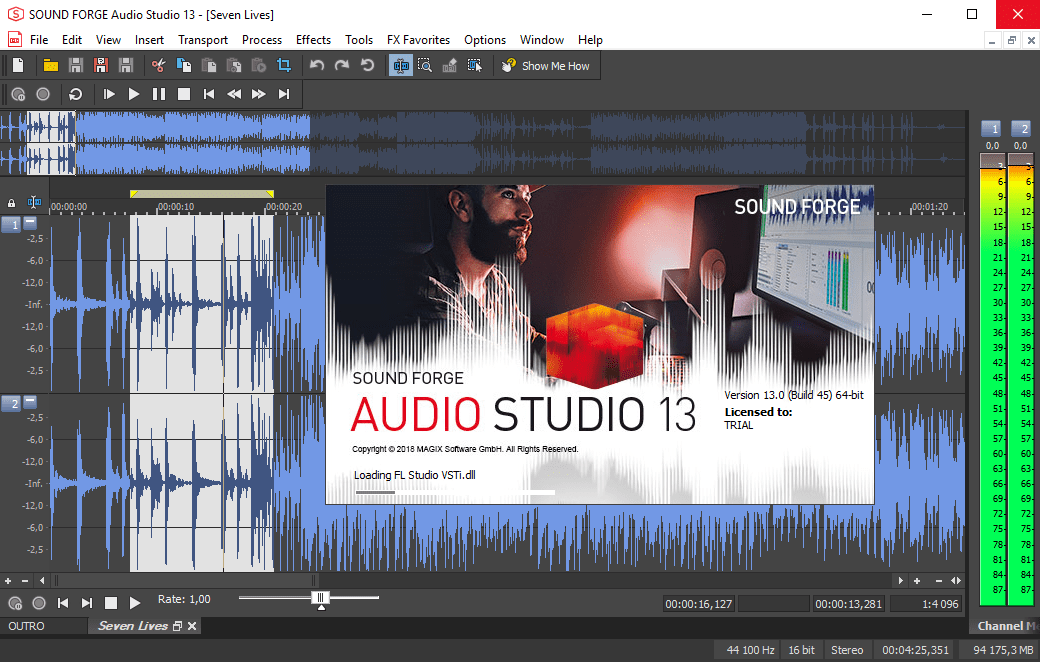
Task: Click the selection start field 00:00:16,127
Action: (698, 604)
